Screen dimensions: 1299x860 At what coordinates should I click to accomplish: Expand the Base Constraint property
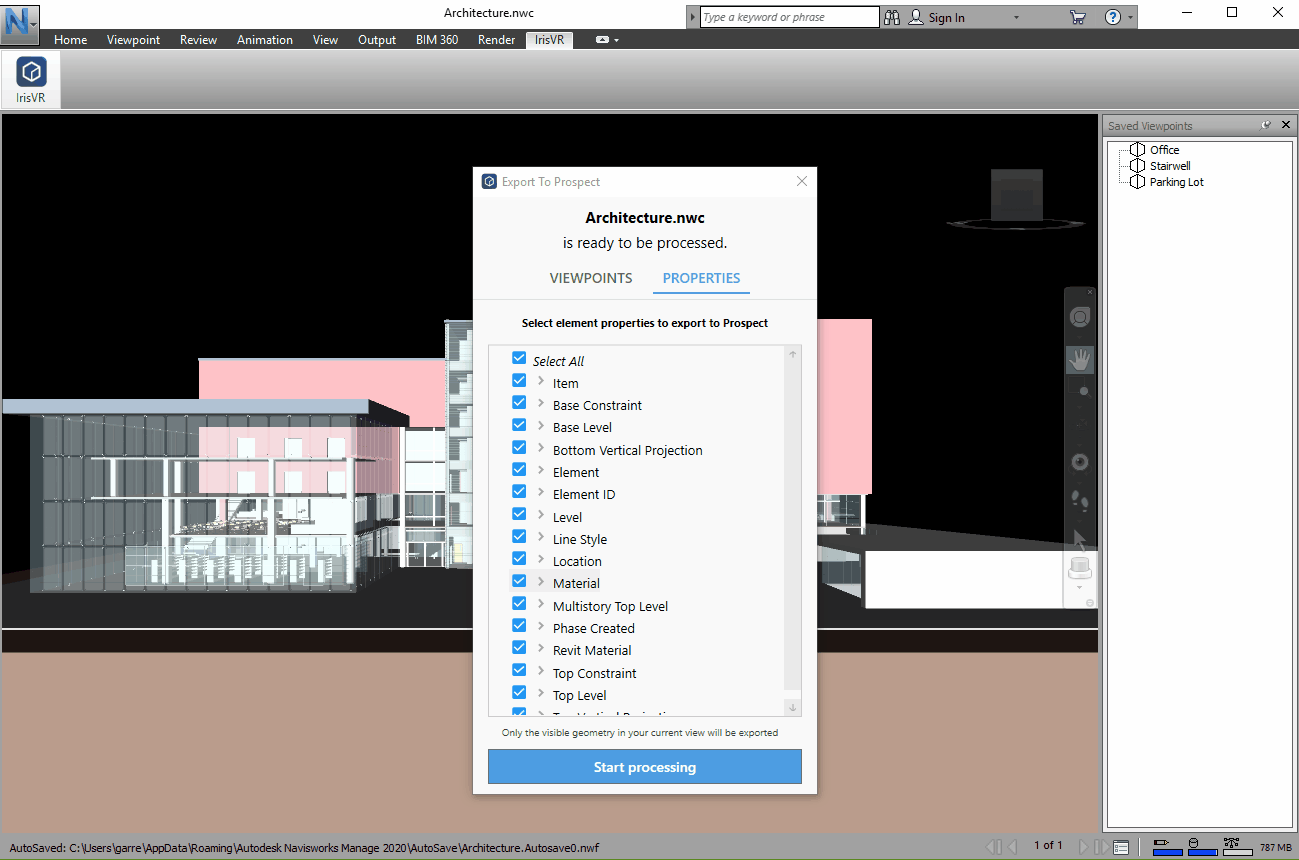[x=541, y=404]
